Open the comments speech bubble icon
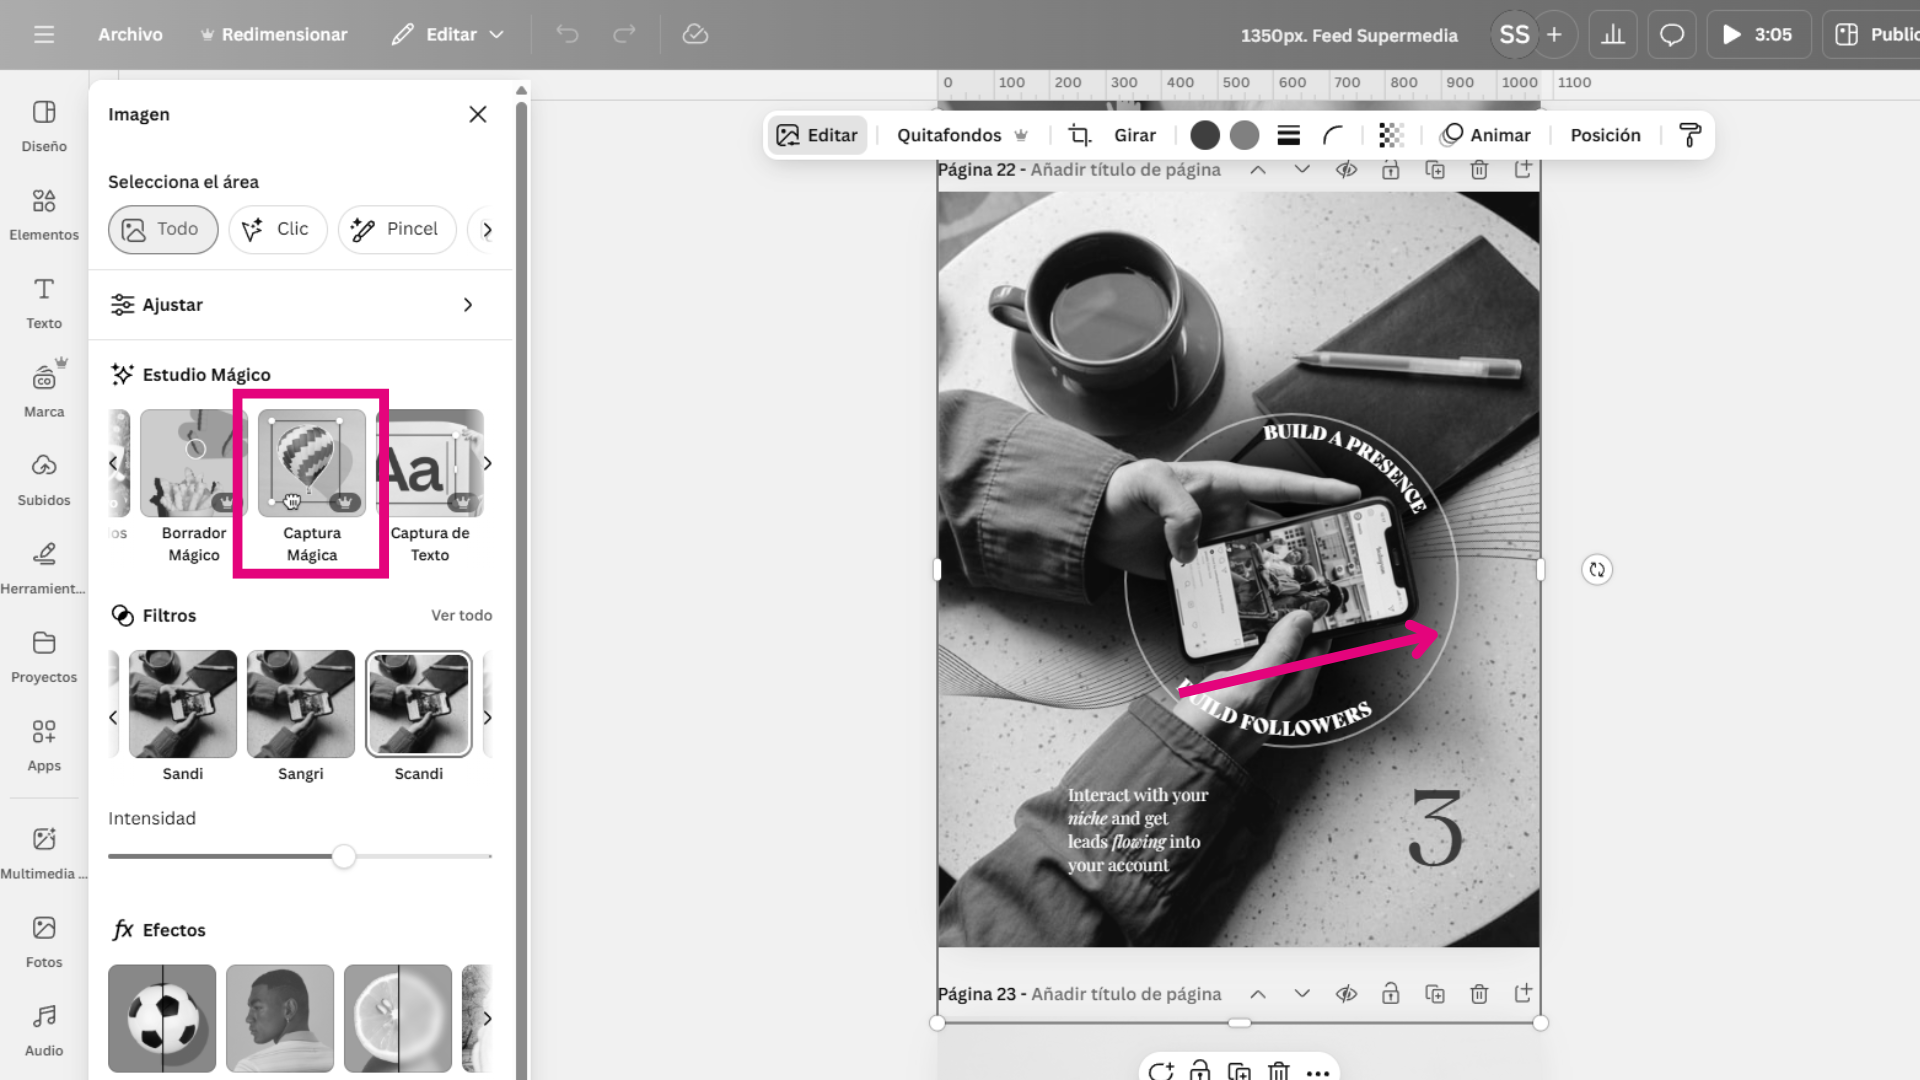Screen dimensions: 1920x1080 point(1671,35)
